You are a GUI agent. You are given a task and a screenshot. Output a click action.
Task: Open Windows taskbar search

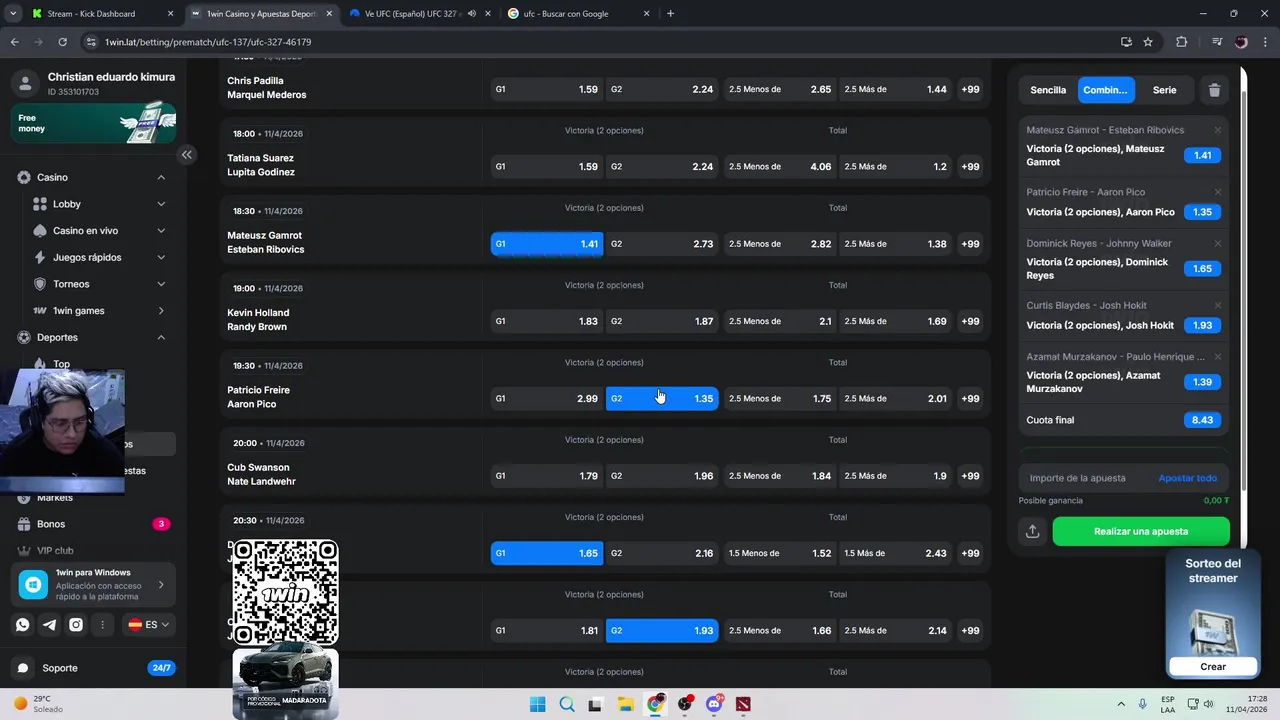567,704
